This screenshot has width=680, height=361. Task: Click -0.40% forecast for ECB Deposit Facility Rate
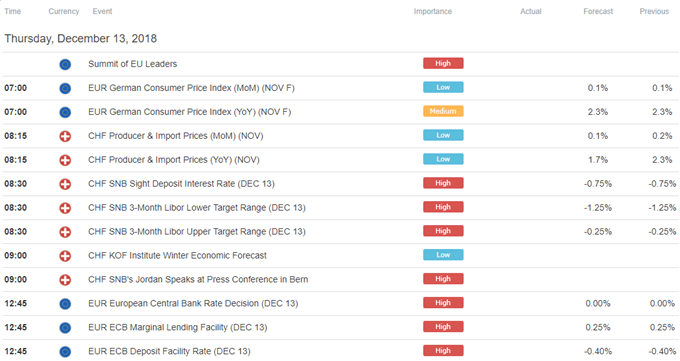point(598,351)
